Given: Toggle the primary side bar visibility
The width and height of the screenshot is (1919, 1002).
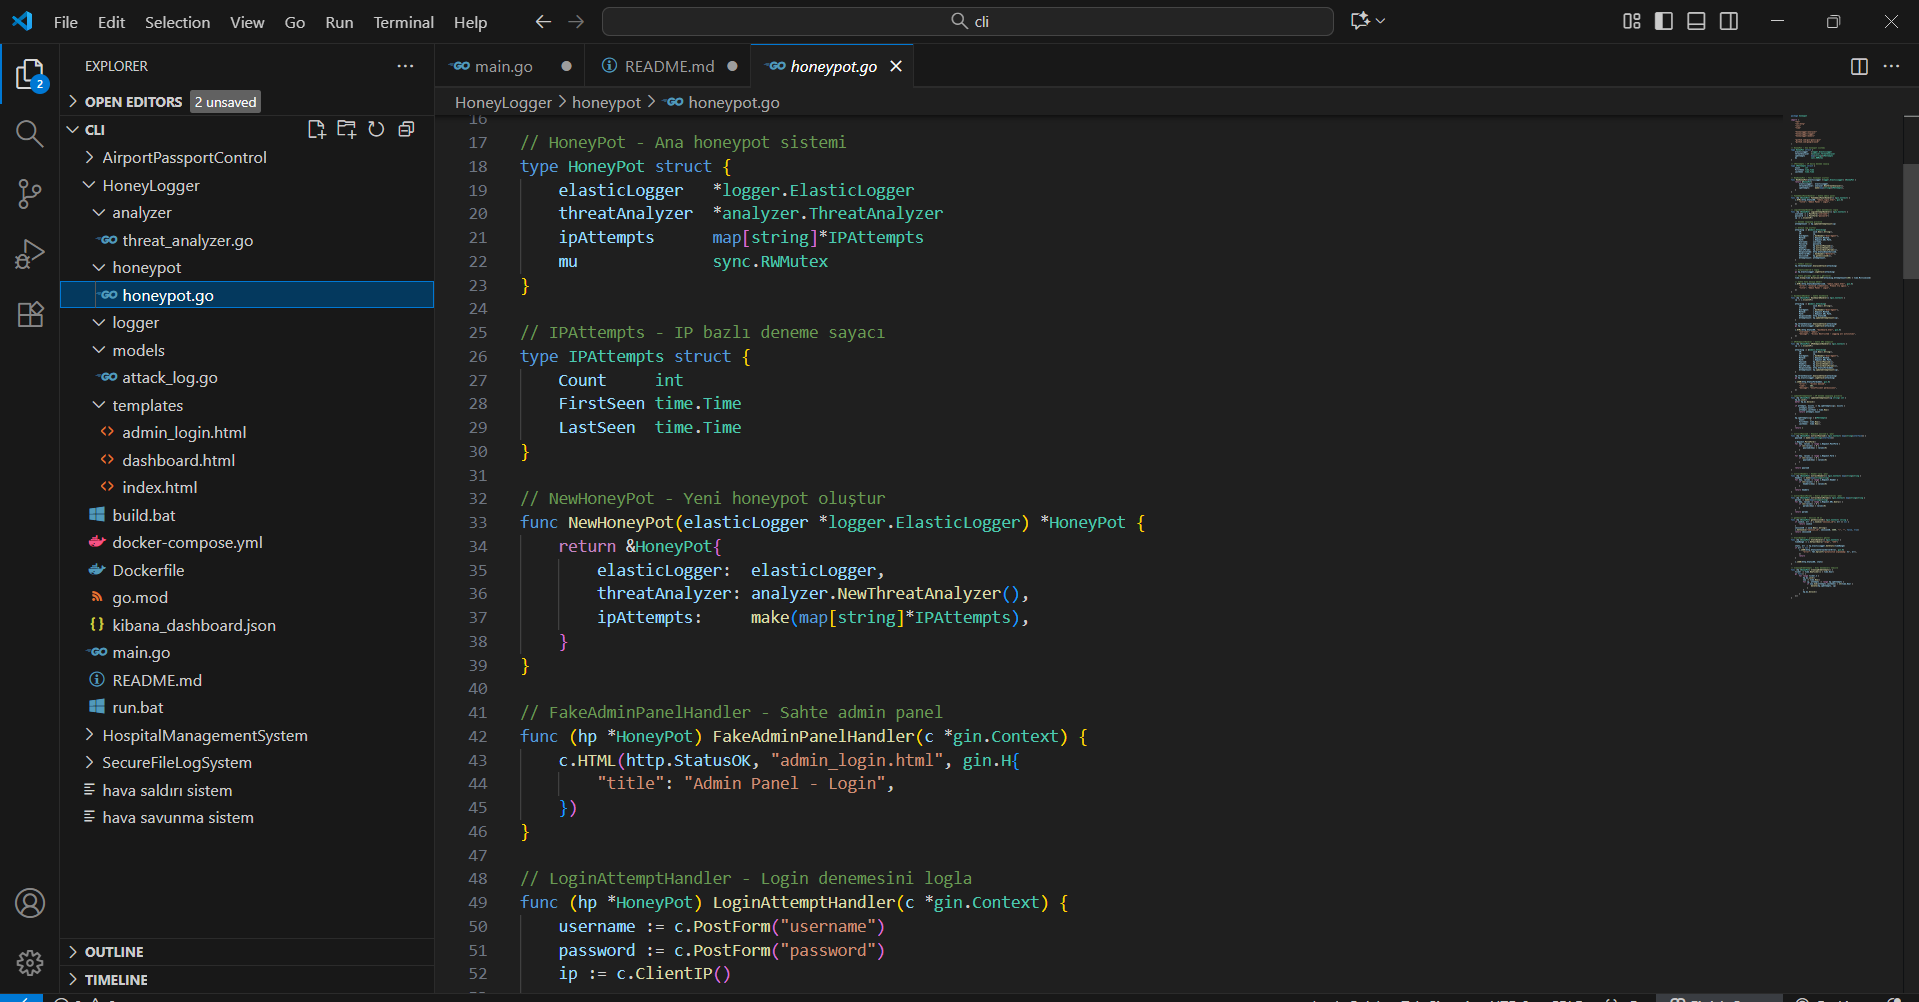Looking at the screenshot, I should point(1664,21).
